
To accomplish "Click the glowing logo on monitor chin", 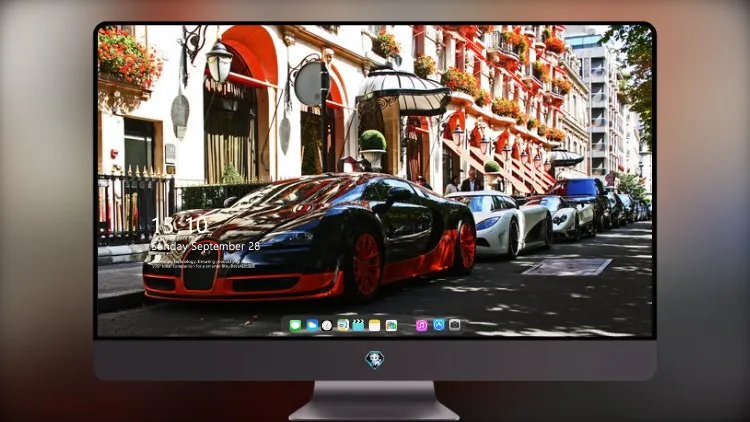I will (375, 359).
